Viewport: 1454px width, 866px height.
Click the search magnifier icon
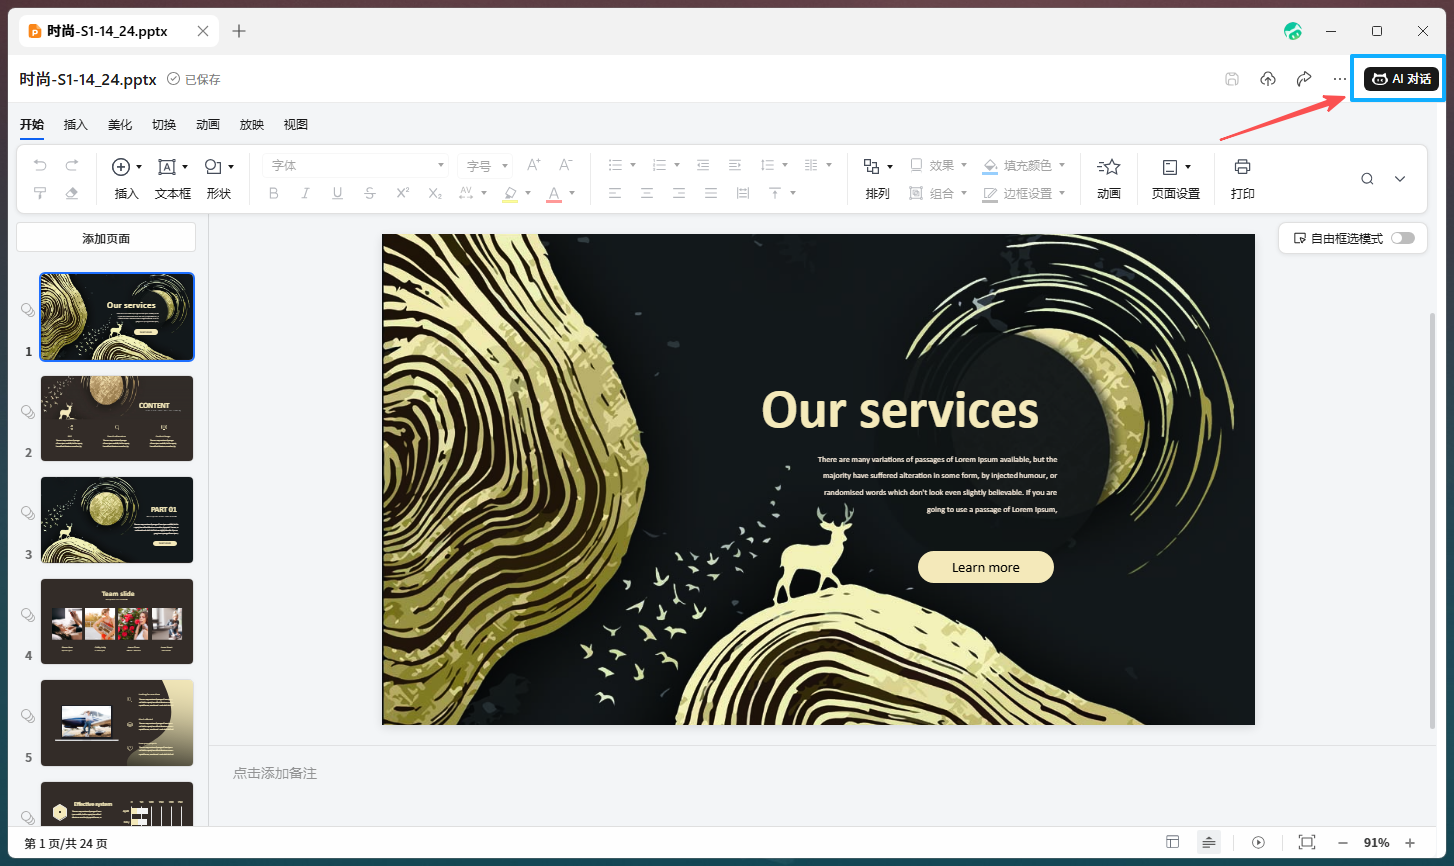click(x=1367, y=179)
